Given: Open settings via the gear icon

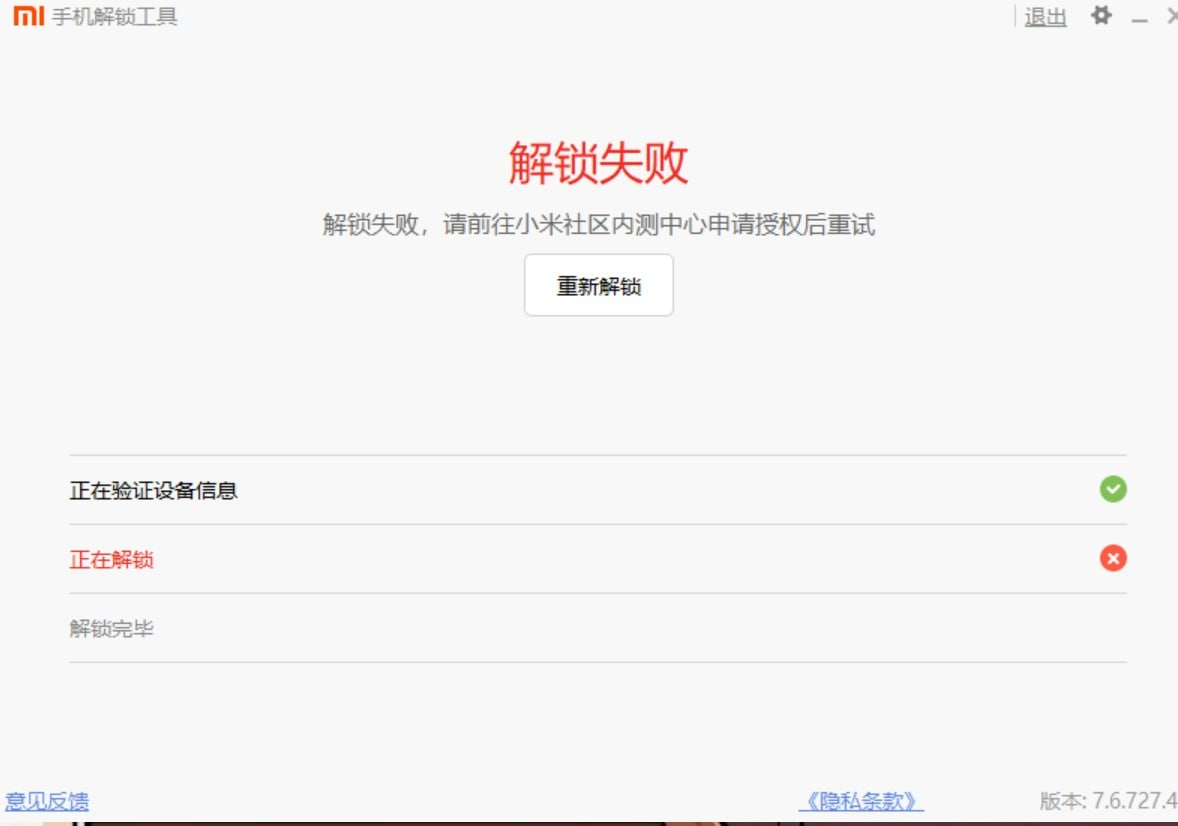Looking at the screenshot, I should (x=1101, y=16).
